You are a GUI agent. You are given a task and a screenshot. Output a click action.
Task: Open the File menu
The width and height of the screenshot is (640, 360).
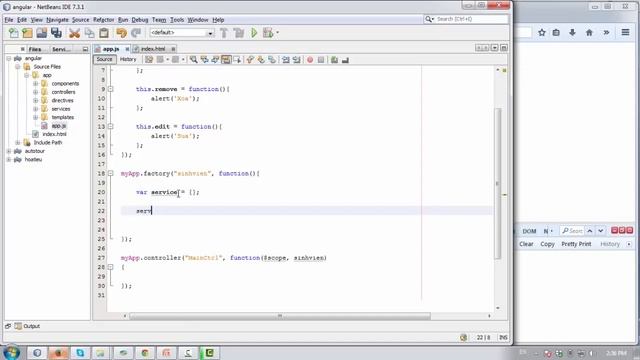9,20
